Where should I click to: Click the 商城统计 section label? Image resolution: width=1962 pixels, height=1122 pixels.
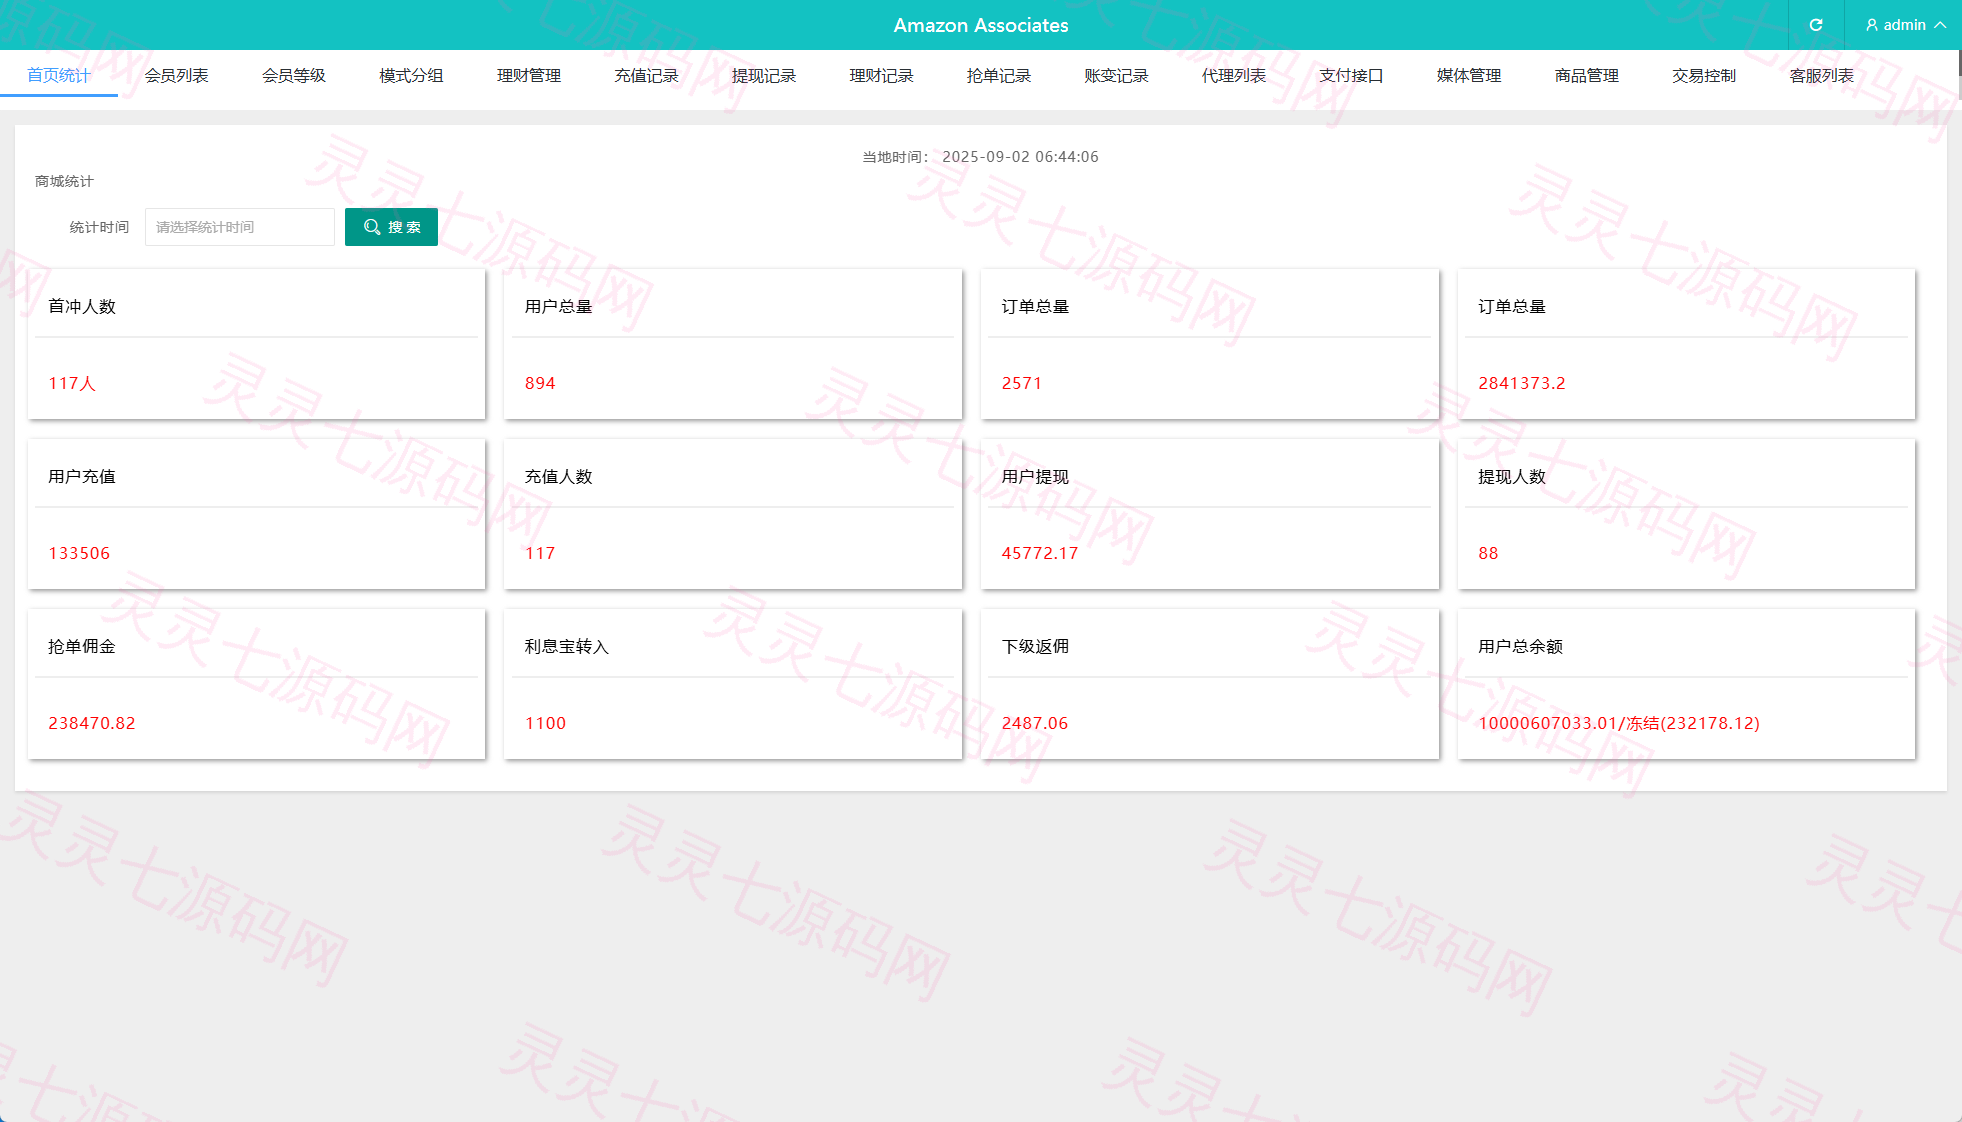[64, 181]
